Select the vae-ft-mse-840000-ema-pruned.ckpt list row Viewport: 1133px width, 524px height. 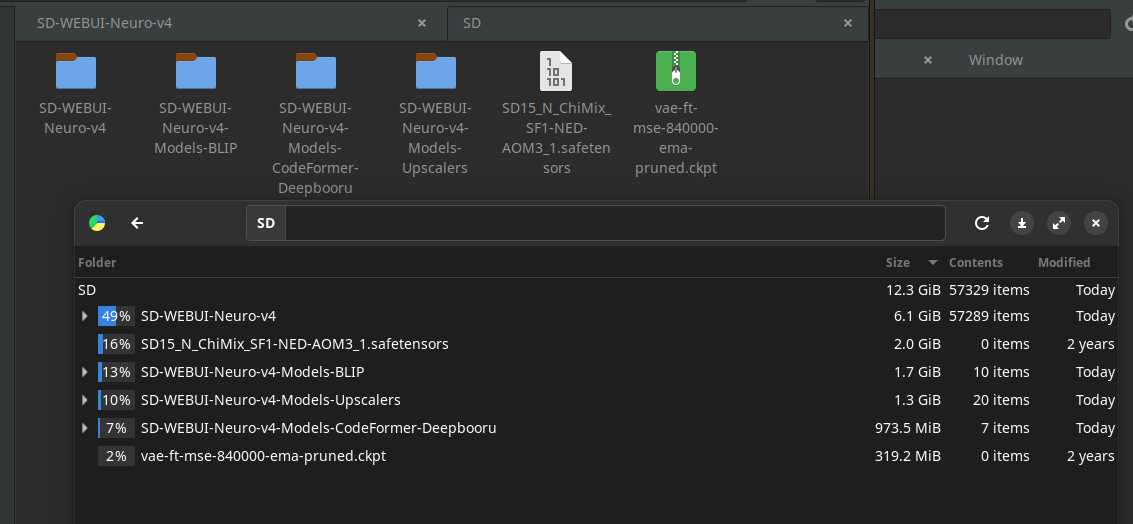point(263,456)
